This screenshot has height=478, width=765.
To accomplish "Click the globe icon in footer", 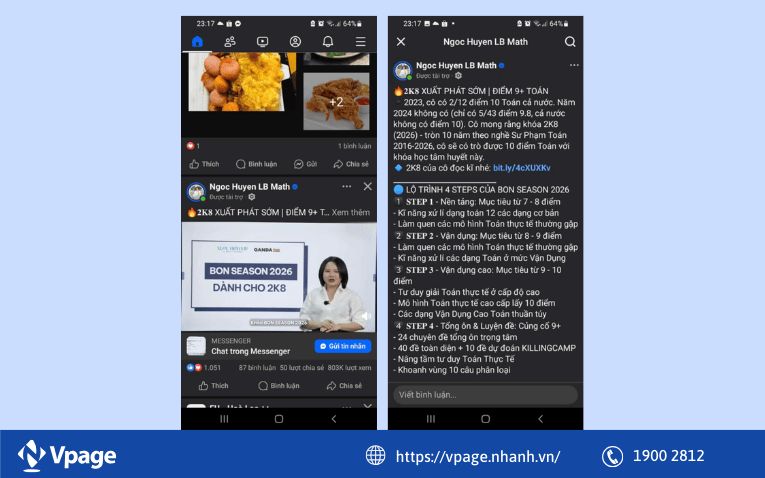I will 375,456.
